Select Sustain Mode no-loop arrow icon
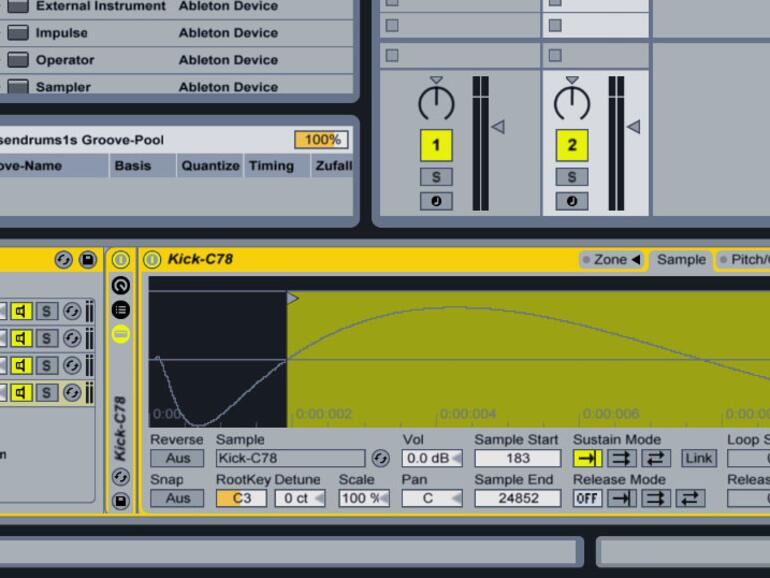770x578 pixels. click(x=587, y=459)
